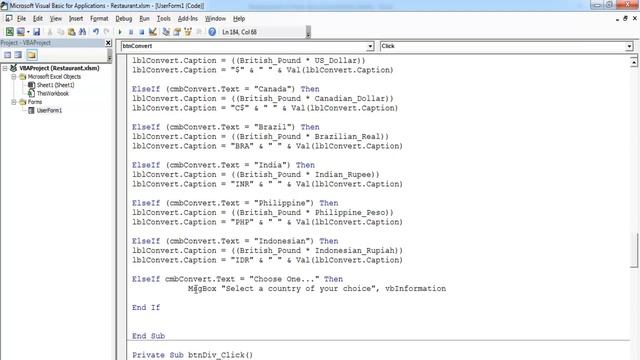Select Sheet1 (Sheet1) in project tree

56,85
